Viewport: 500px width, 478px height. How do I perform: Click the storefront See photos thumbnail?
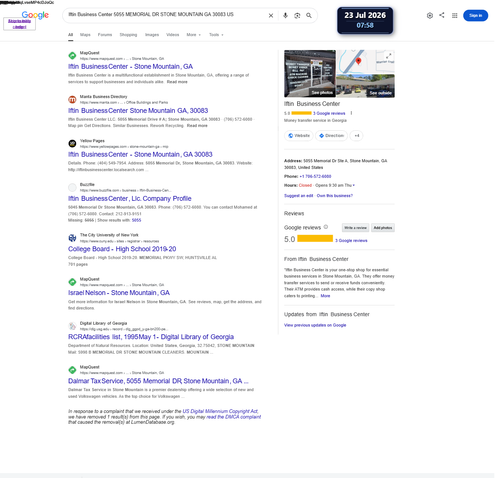[x=310, y=73]
